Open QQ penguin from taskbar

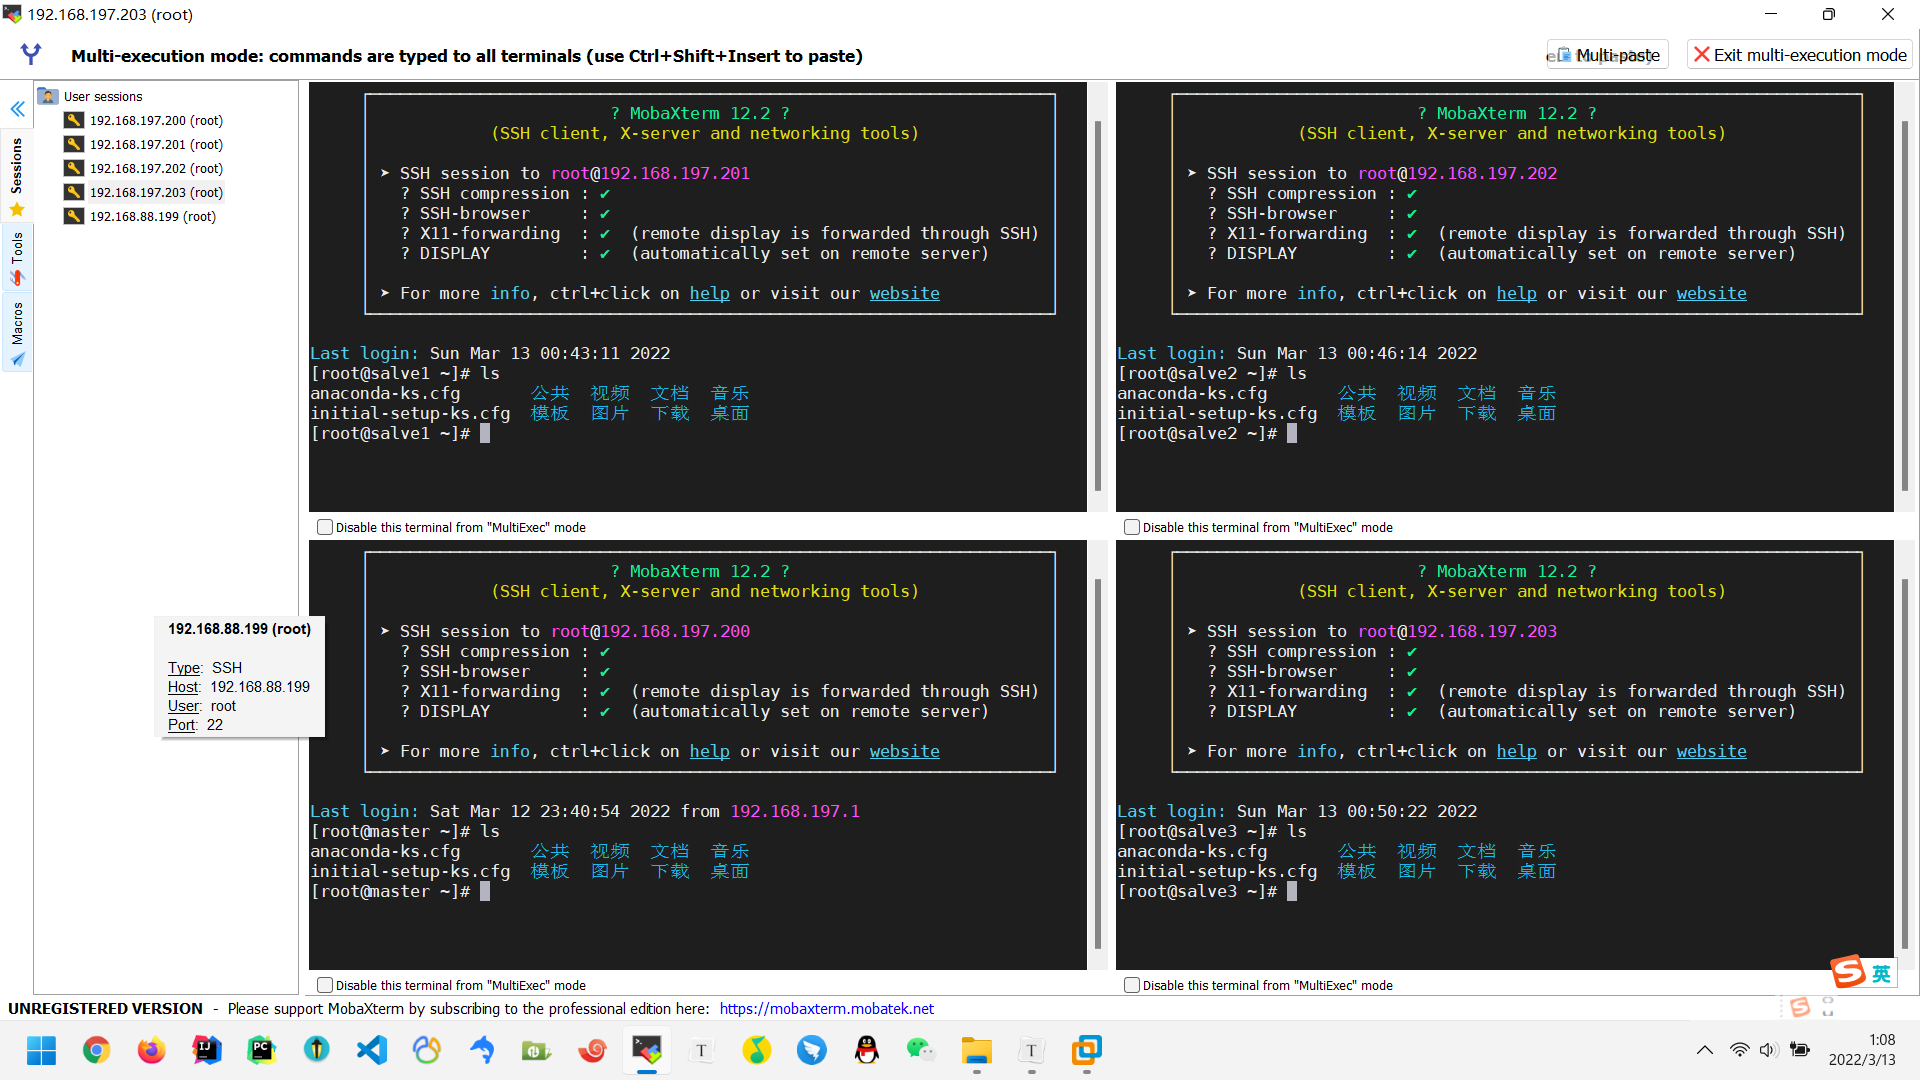866,1050
